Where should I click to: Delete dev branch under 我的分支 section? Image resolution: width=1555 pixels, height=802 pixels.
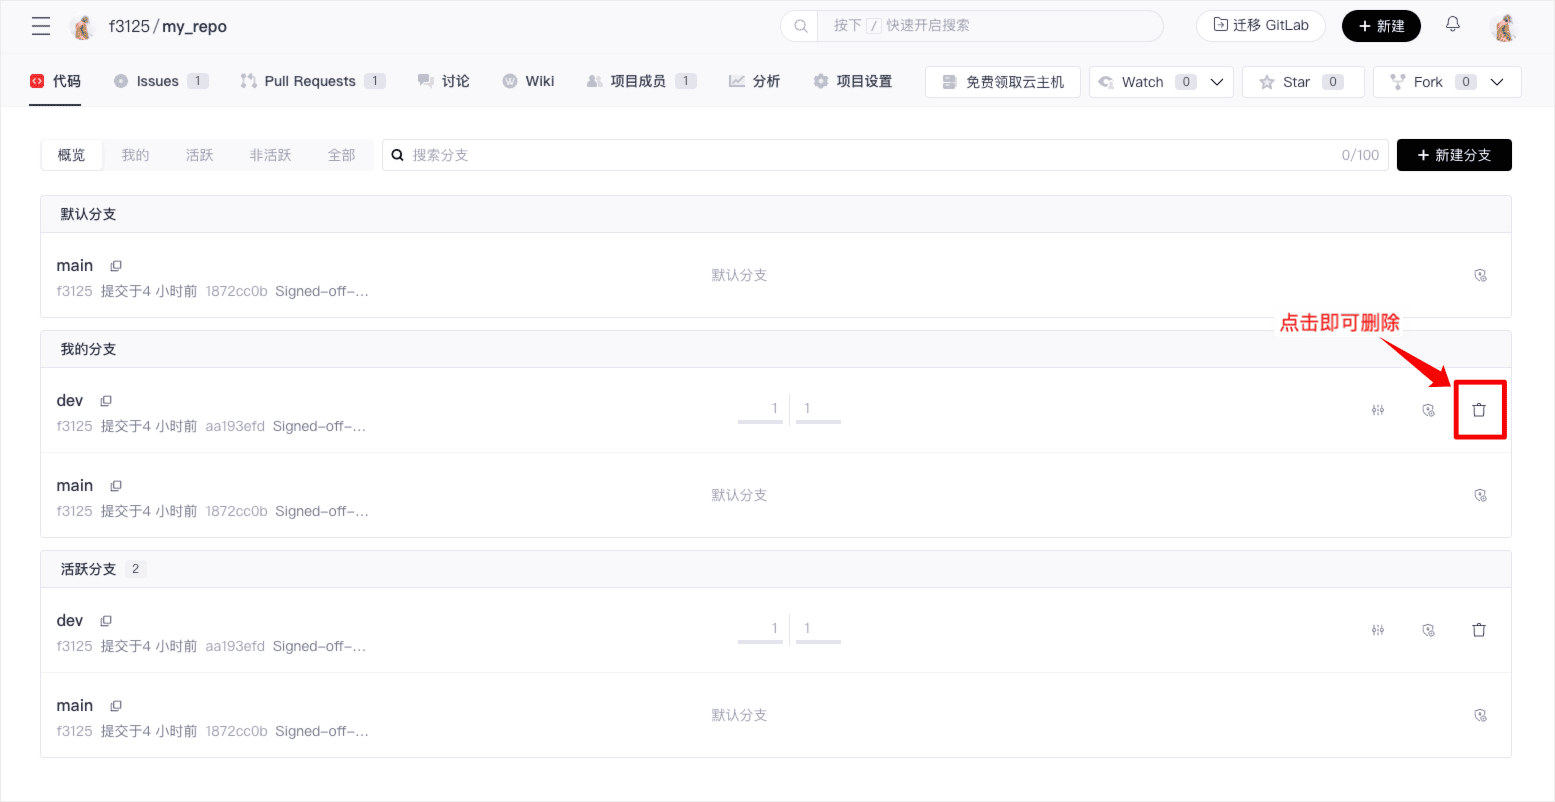[x=1479, y=410]
